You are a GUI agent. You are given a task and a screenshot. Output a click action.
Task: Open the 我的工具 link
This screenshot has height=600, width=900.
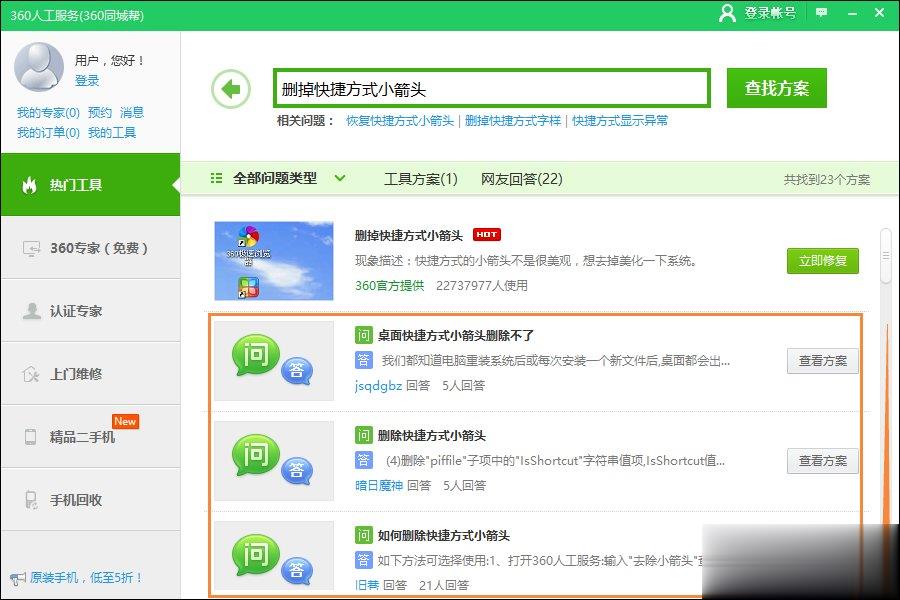tap(112, 133)
